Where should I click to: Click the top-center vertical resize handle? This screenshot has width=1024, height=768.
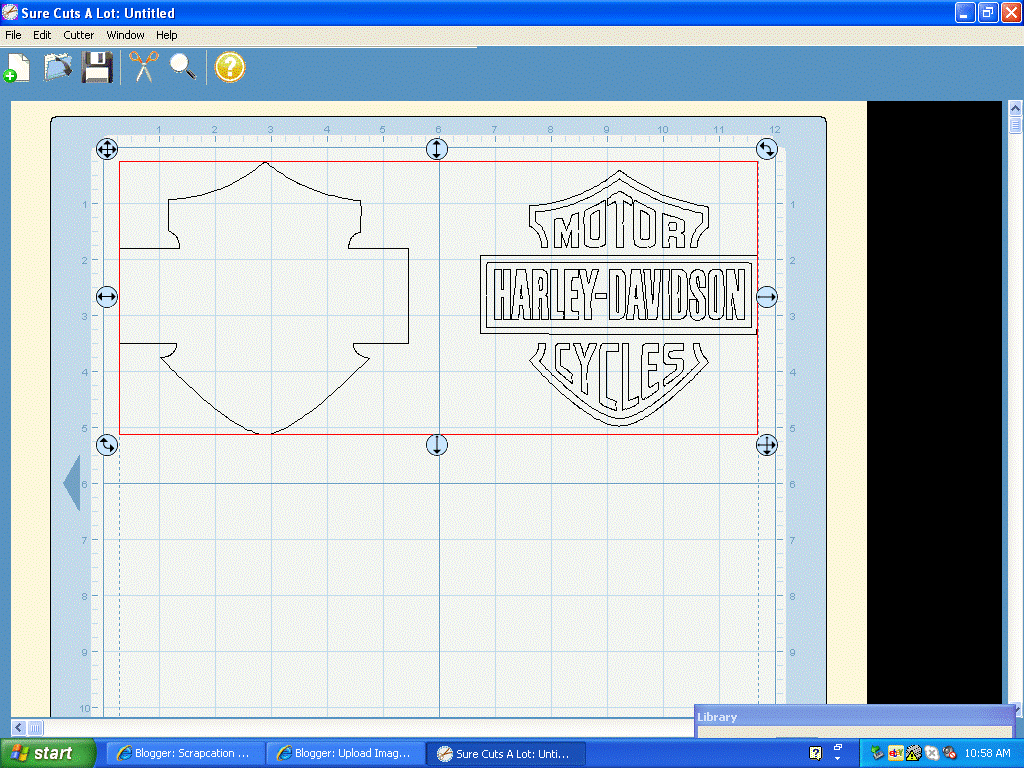(x=437, y=149)
